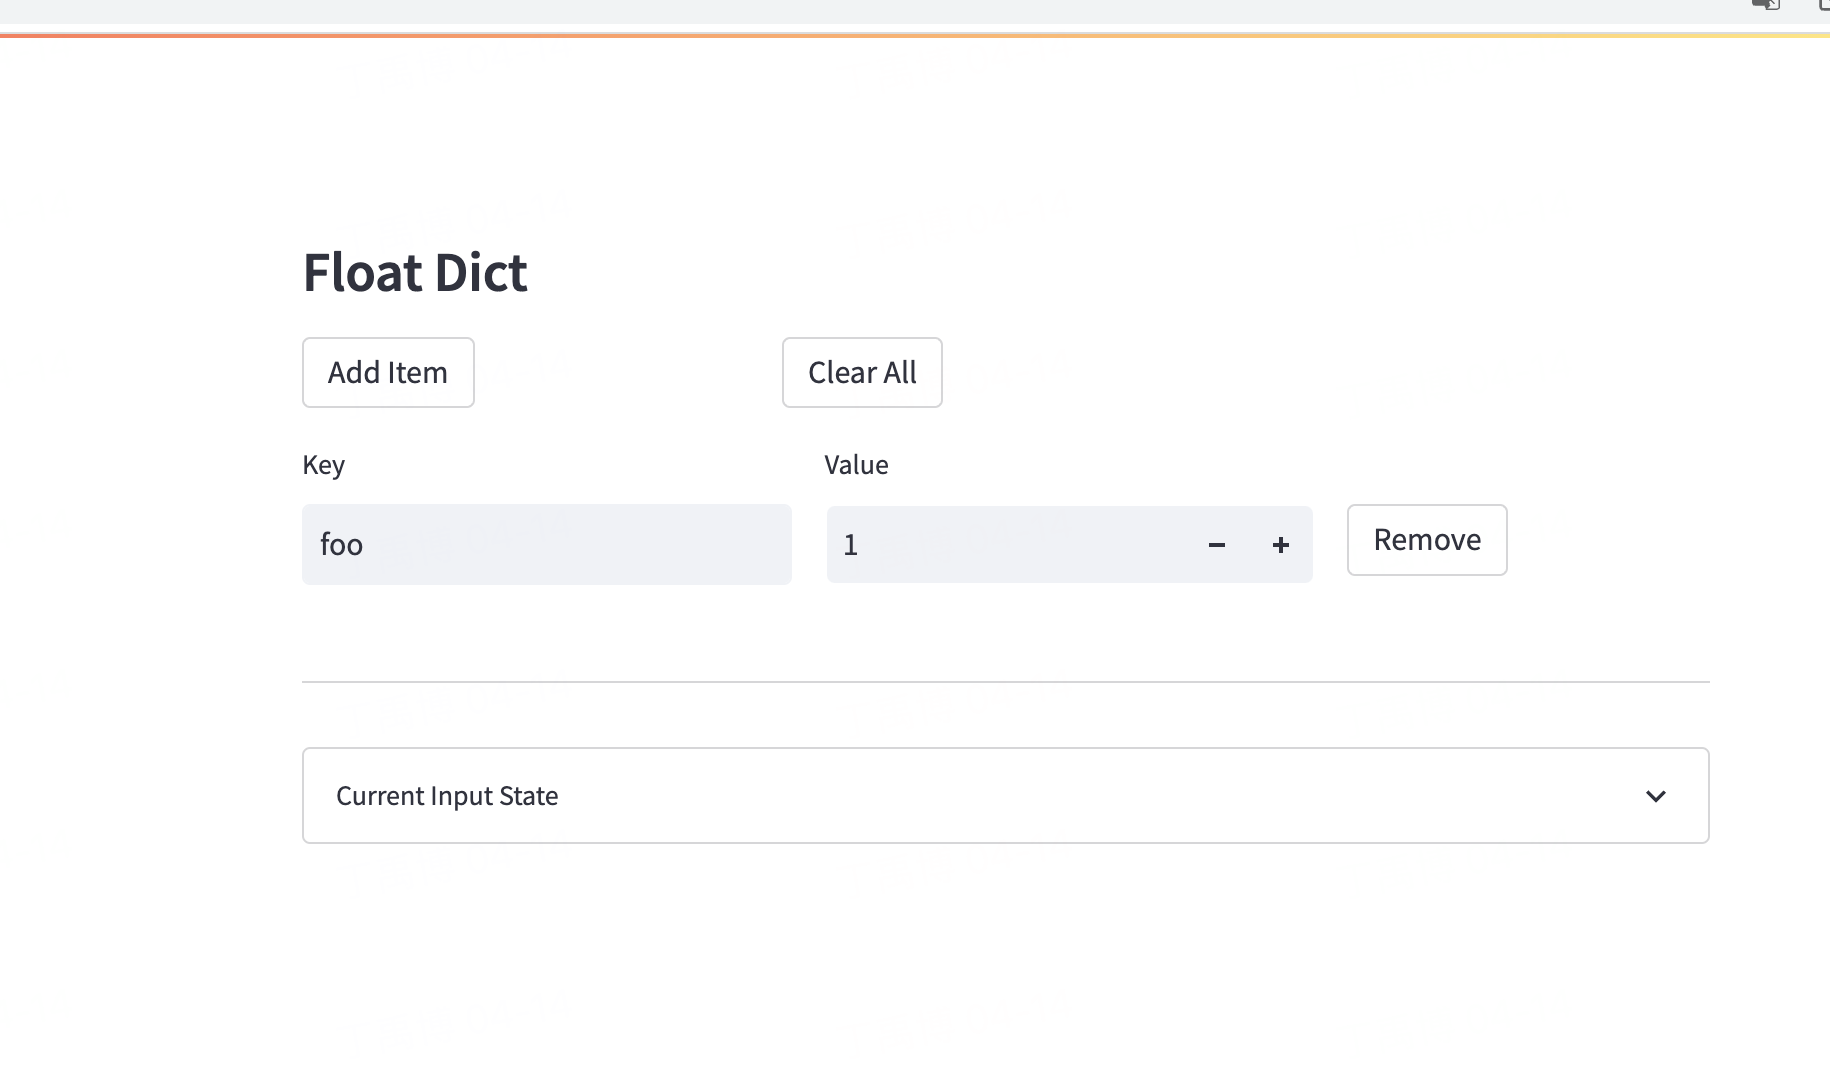Click the Float Dict heading

pos(414,271)
